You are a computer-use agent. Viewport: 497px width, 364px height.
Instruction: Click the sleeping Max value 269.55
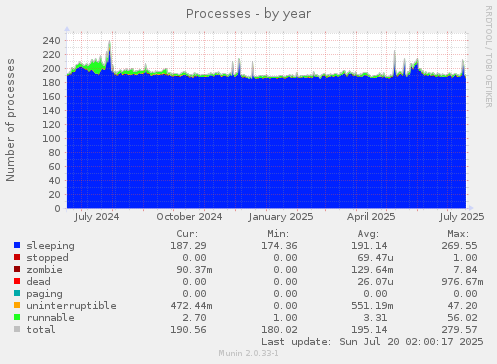(459, 246)
